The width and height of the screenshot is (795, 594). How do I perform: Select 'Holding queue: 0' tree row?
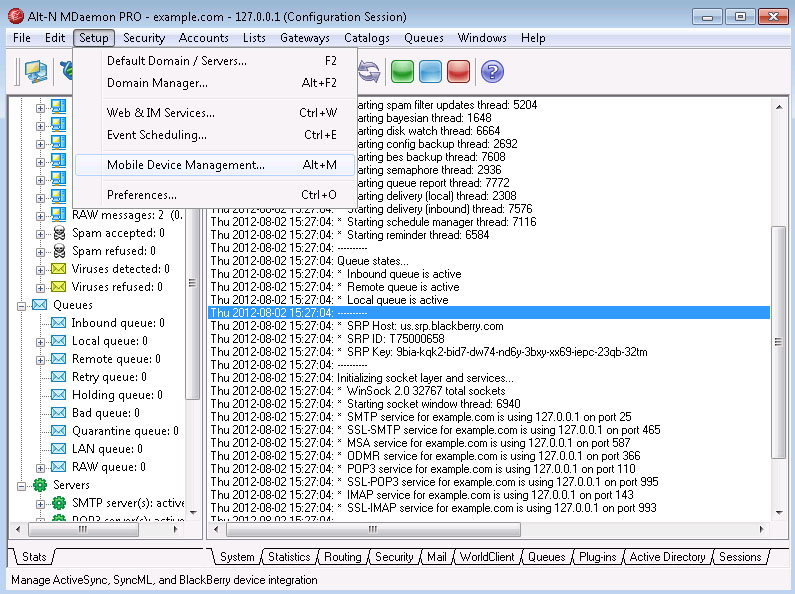tap(117, 395)
